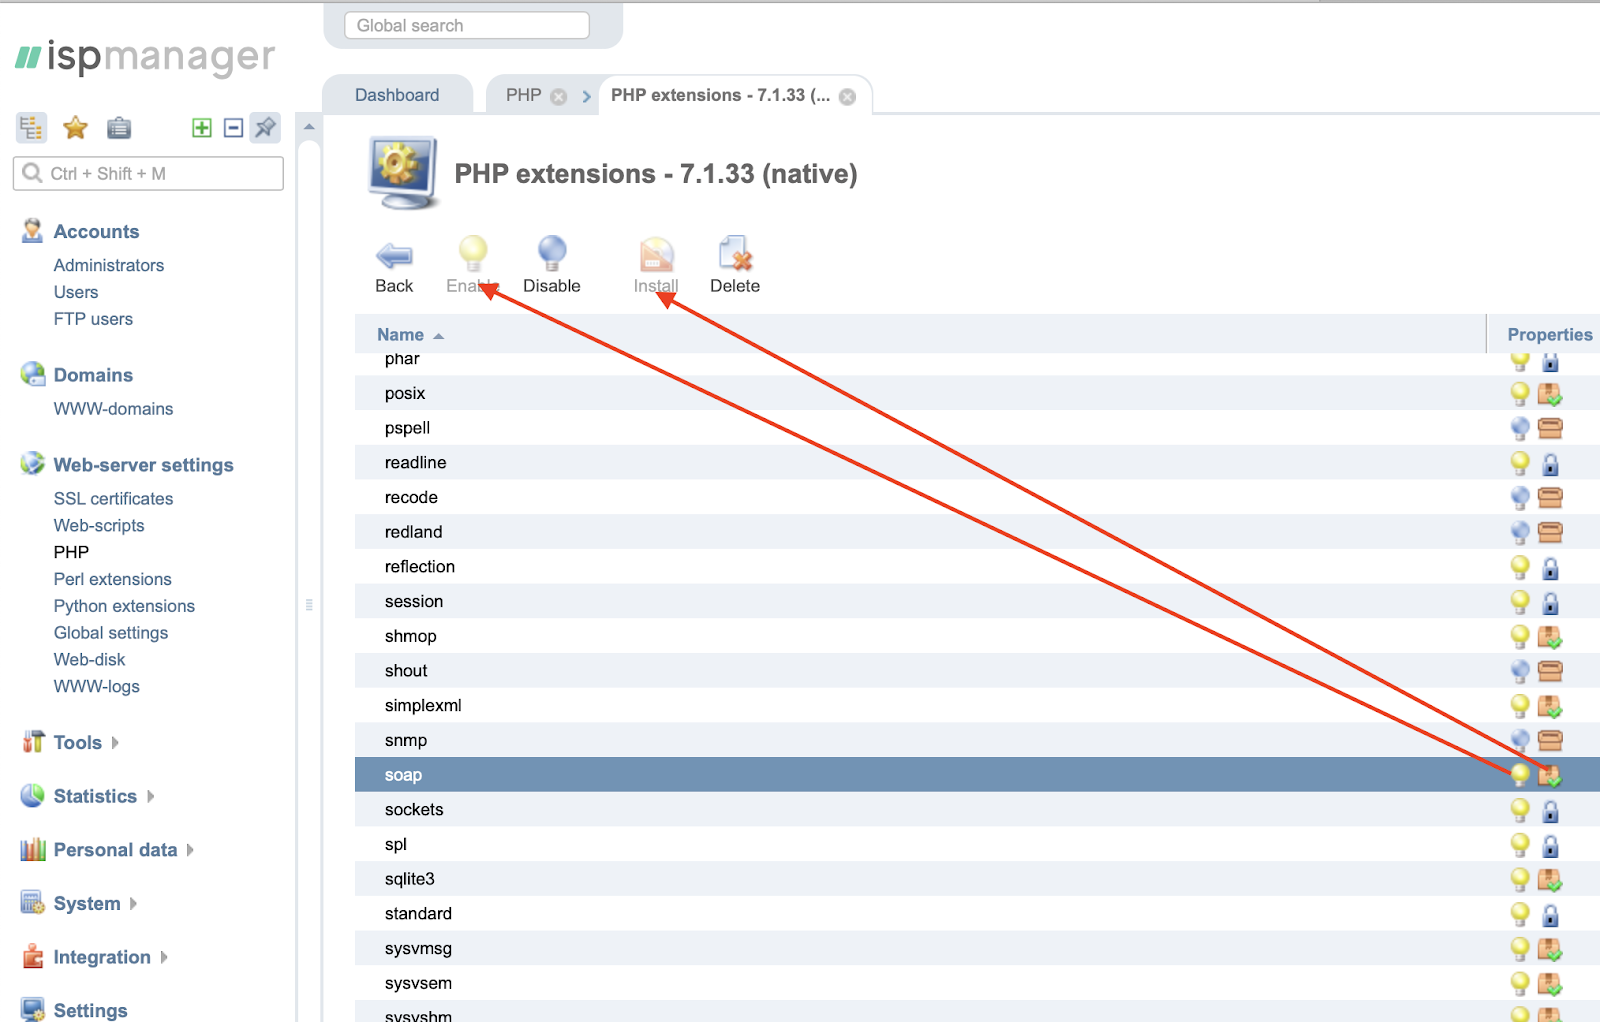Screen dimensions: 1600x1022
Task: Click the installed package icon in sqlite3 row
Action: pyautogui.click(x=1550, y=880)
